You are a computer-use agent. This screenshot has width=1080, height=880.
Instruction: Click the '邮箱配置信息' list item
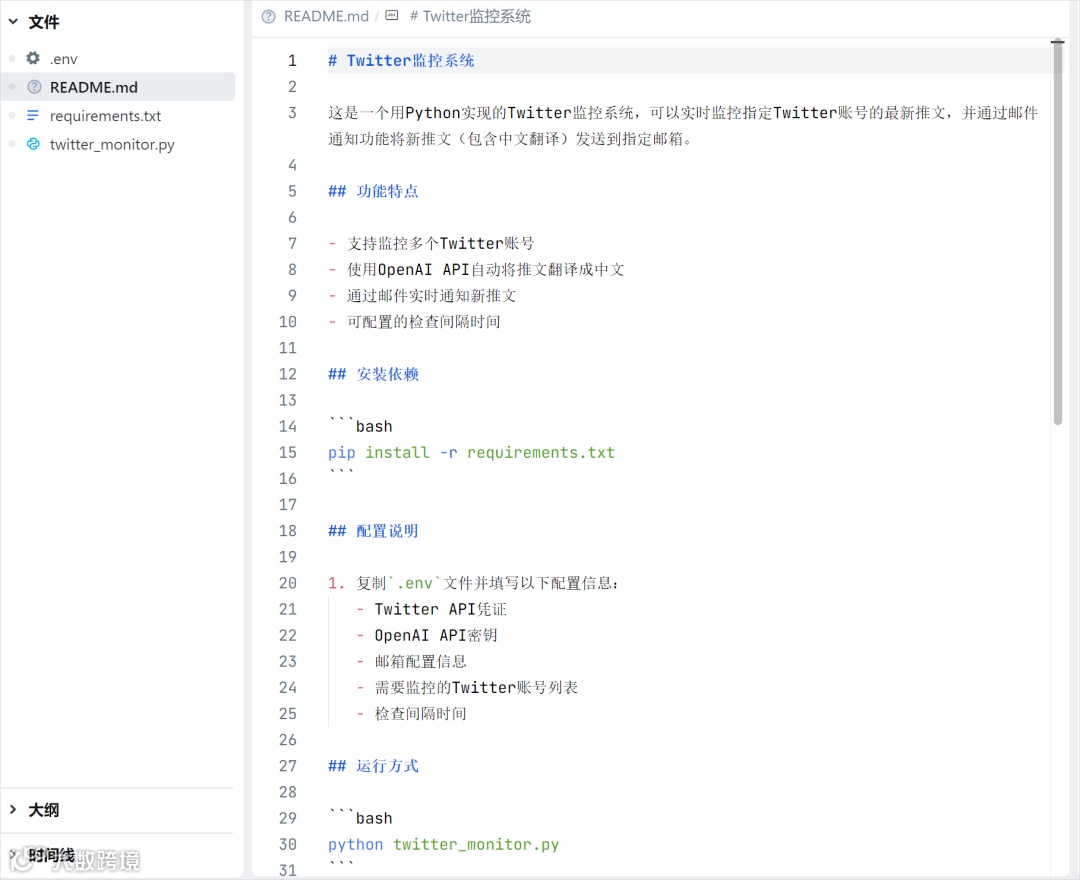tap(420, 662)
